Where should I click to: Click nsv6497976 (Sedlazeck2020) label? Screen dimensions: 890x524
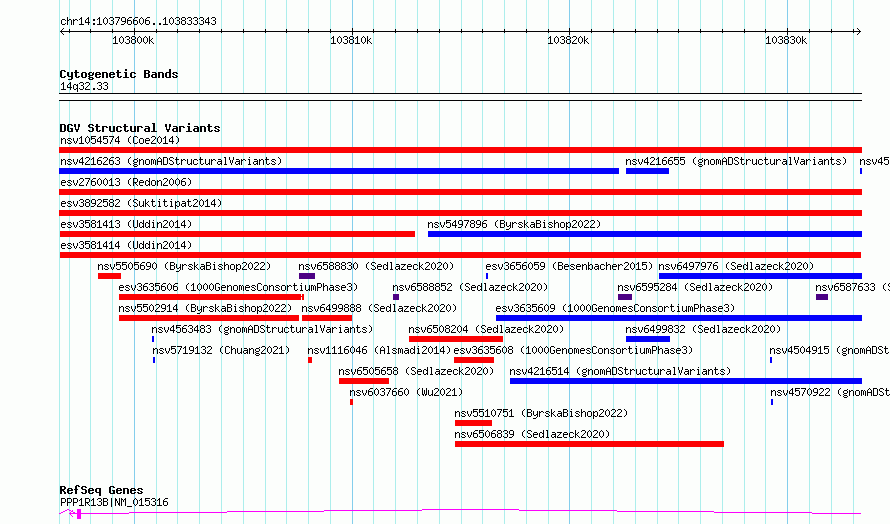[736, 266]
